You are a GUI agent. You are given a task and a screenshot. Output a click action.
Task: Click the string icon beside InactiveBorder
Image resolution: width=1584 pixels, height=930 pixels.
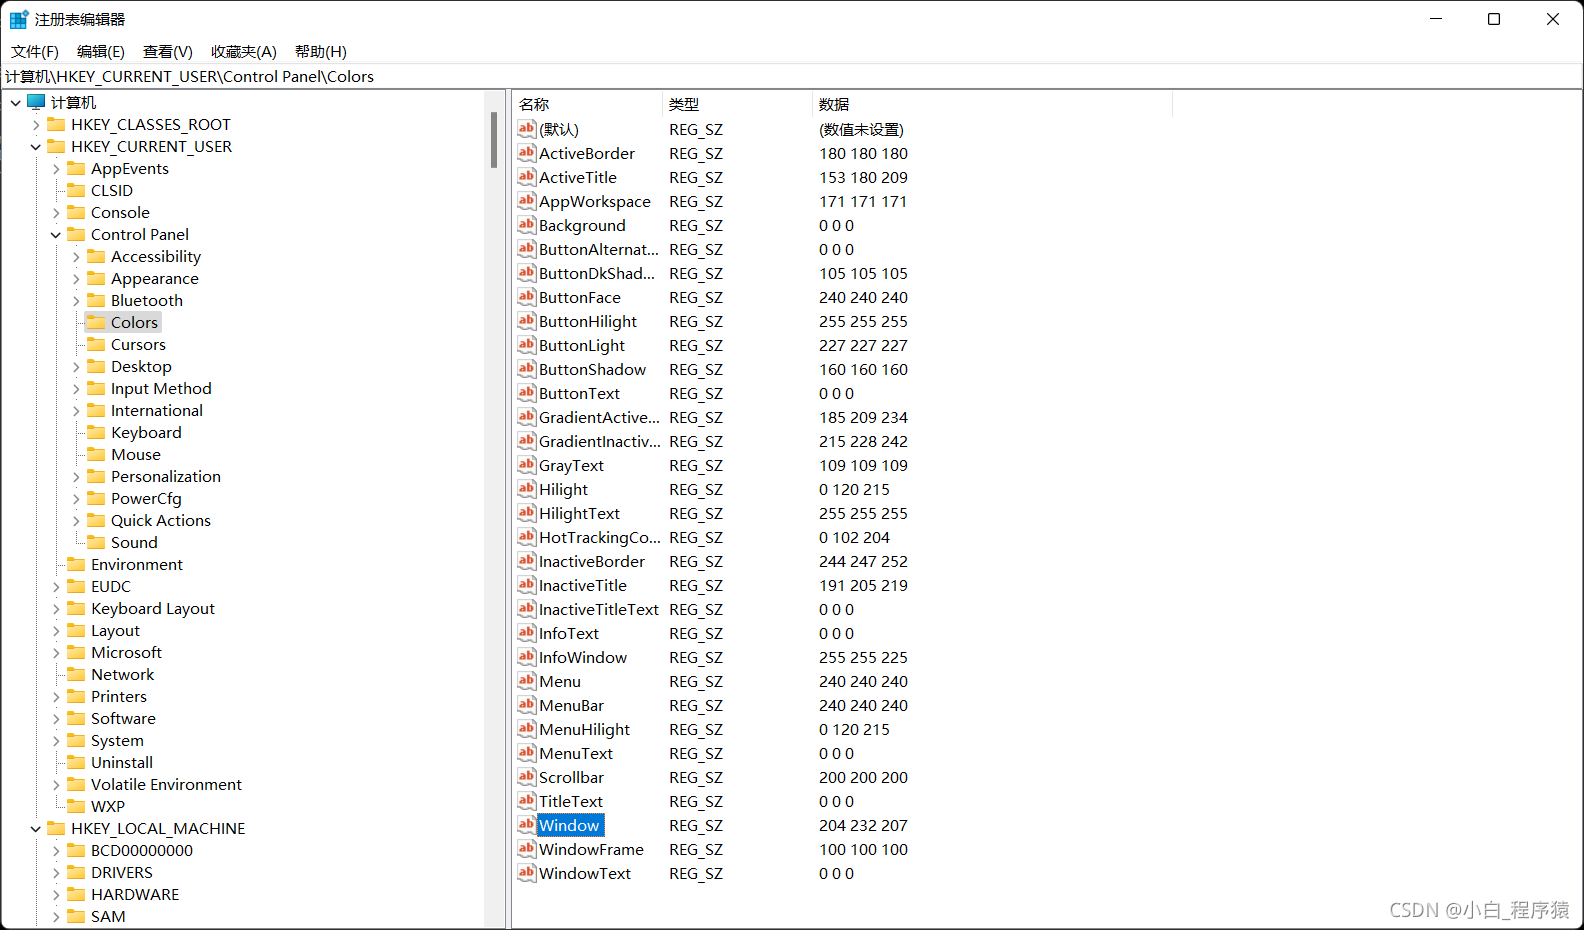(527, 561)
